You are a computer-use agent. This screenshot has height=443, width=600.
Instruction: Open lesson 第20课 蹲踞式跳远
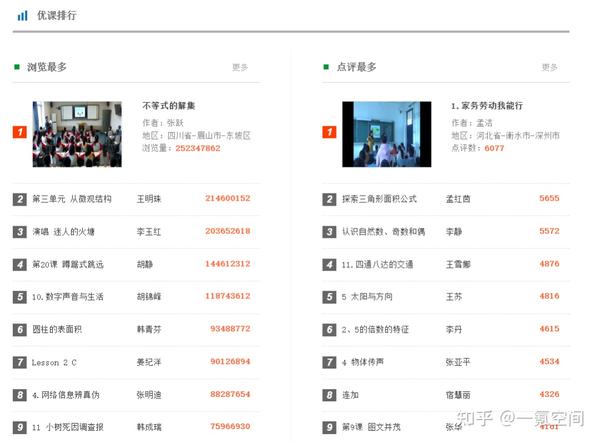click(x=68, y=264)
